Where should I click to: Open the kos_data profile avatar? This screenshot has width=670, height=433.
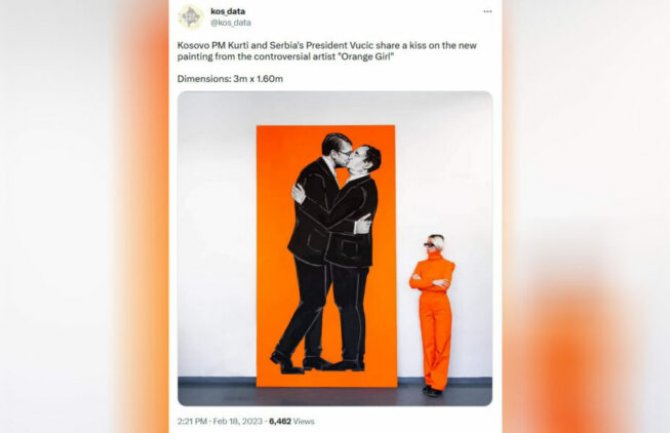pyautogui.click(x=191, y=17)
